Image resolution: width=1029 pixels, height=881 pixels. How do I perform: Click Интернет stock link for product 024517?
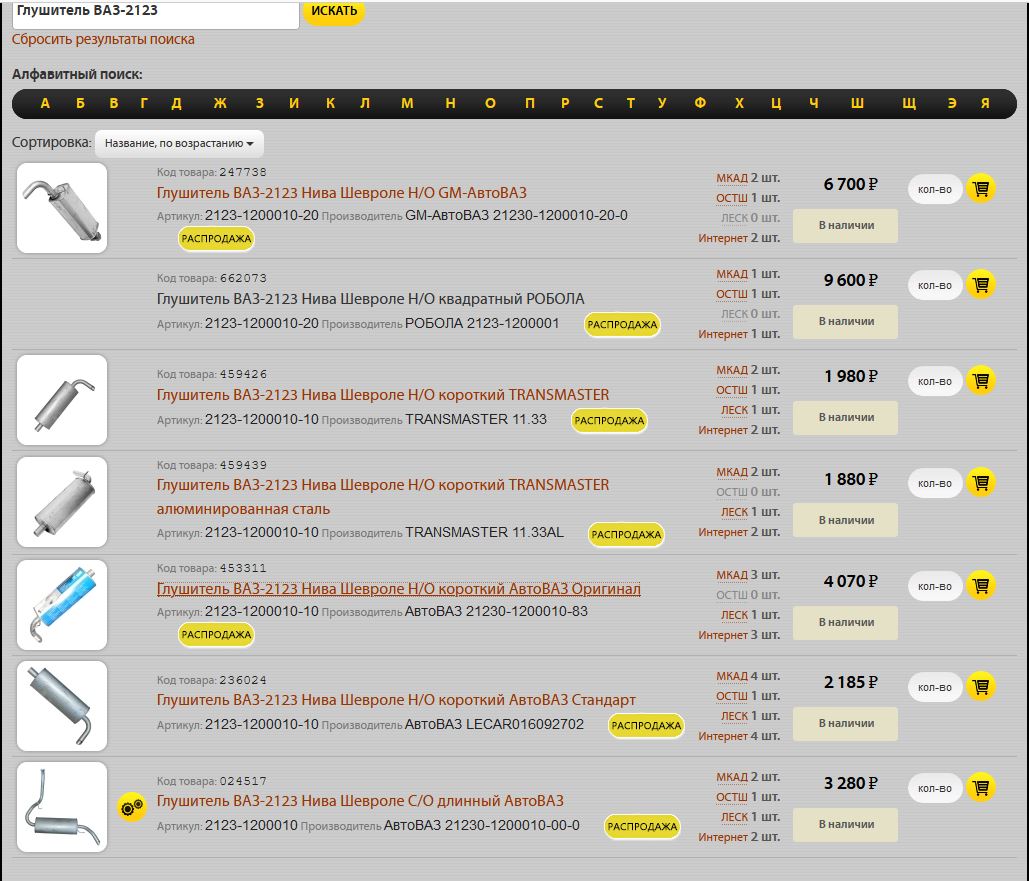(723, 838)
